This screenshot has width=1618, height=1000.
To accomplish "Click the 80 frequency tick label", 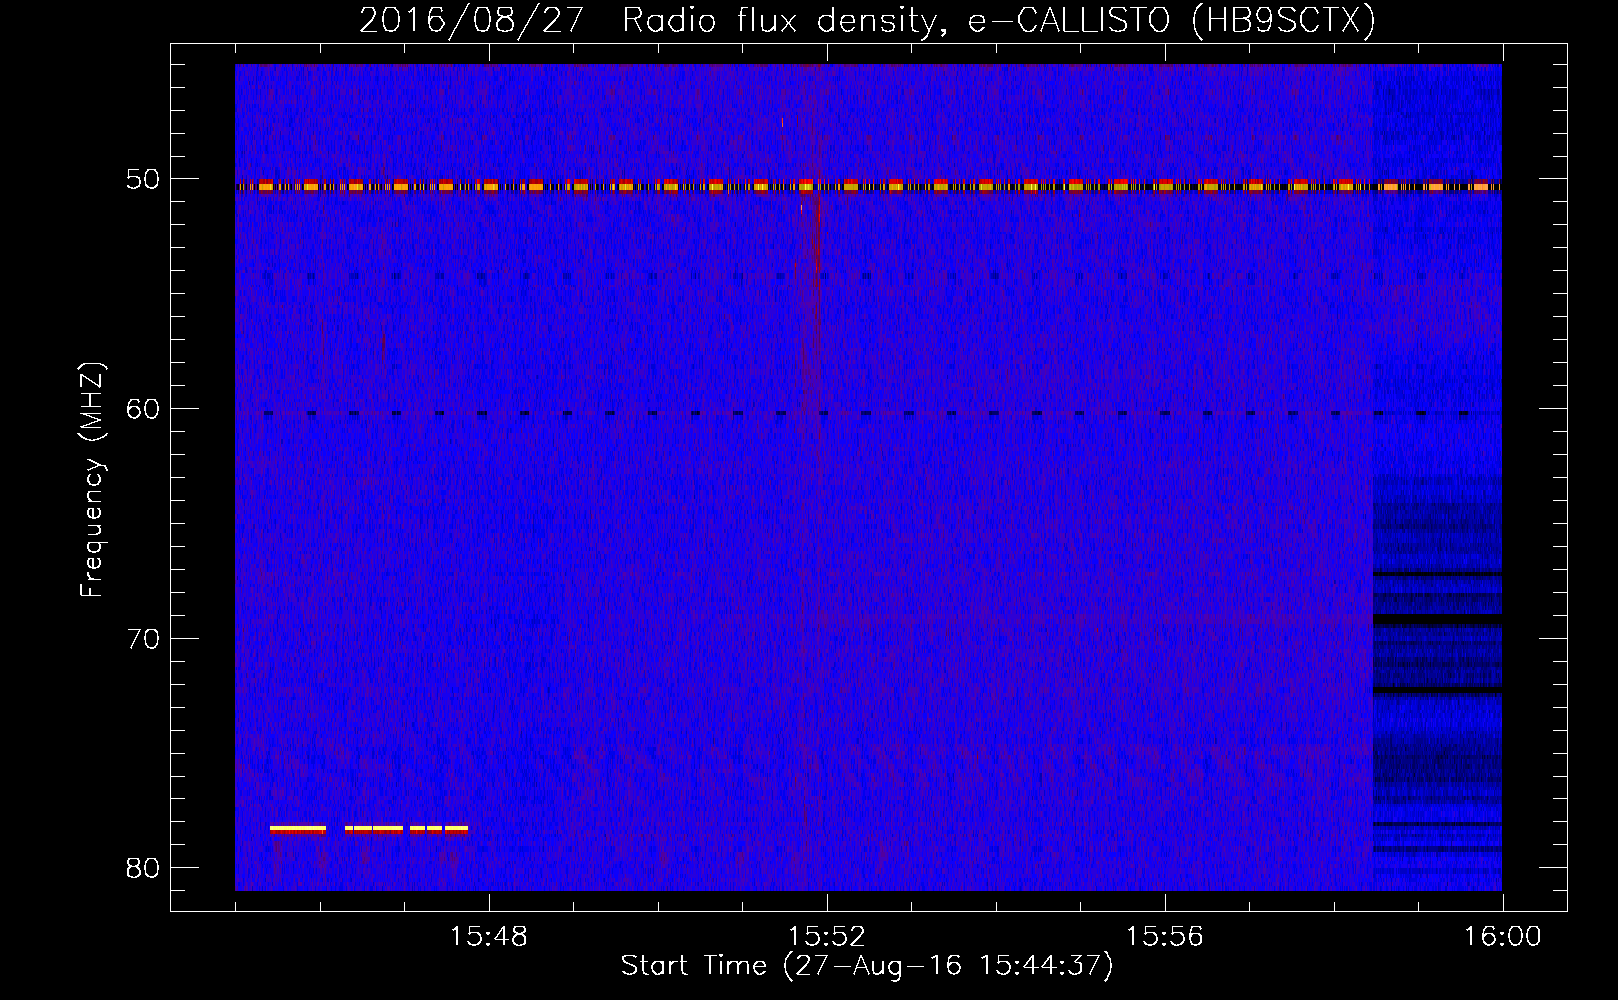I will 143,868.
